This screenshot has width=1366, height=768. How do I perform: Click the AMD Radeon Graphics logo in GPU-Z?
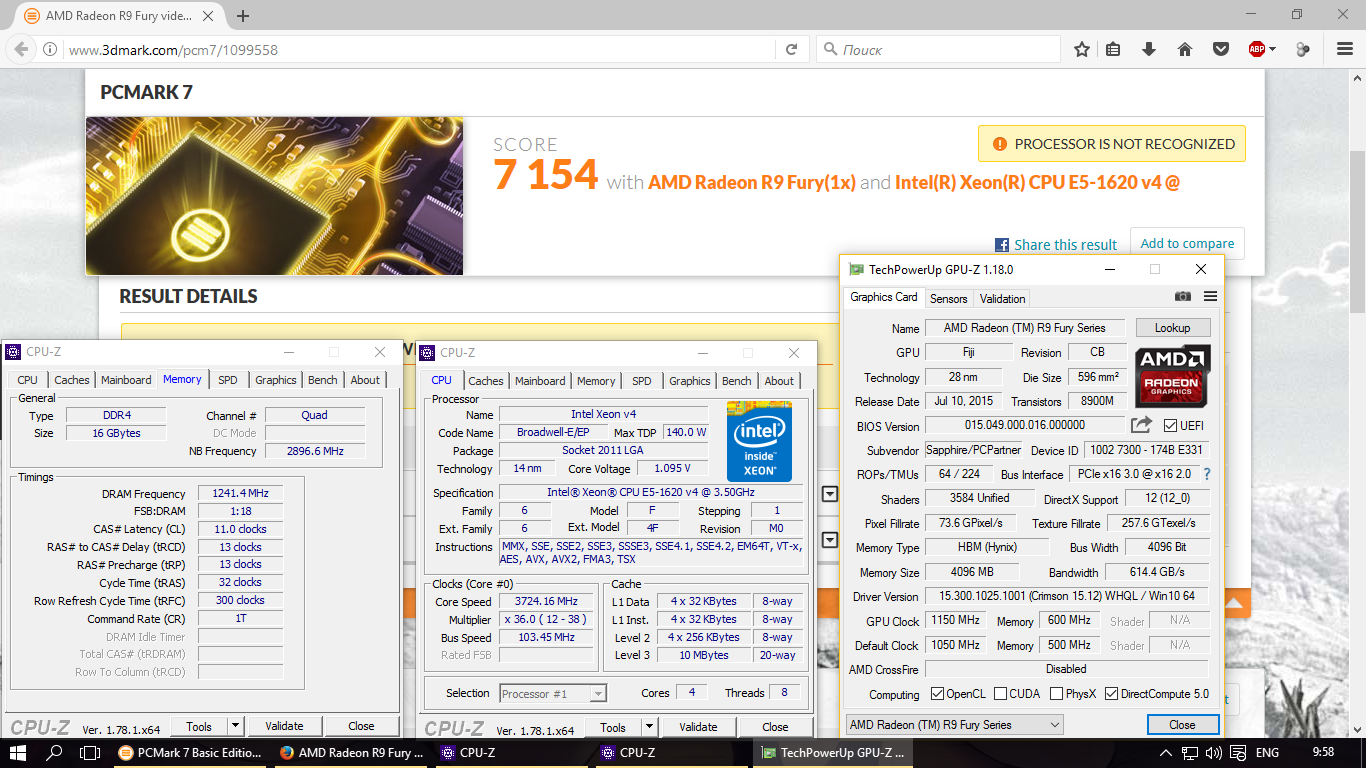tap(1172, 376)
